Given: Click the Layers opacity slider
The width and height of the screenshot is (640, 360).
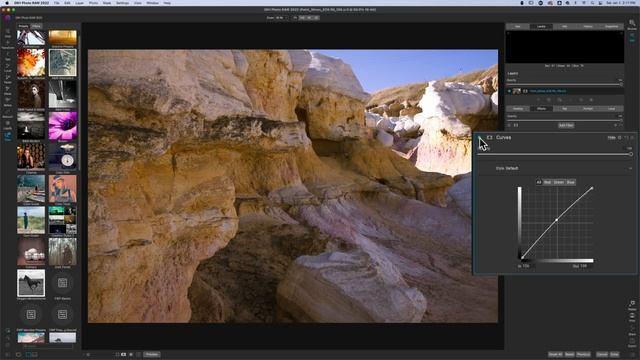Looking at the screenshot, I should (x=565, y=84).
